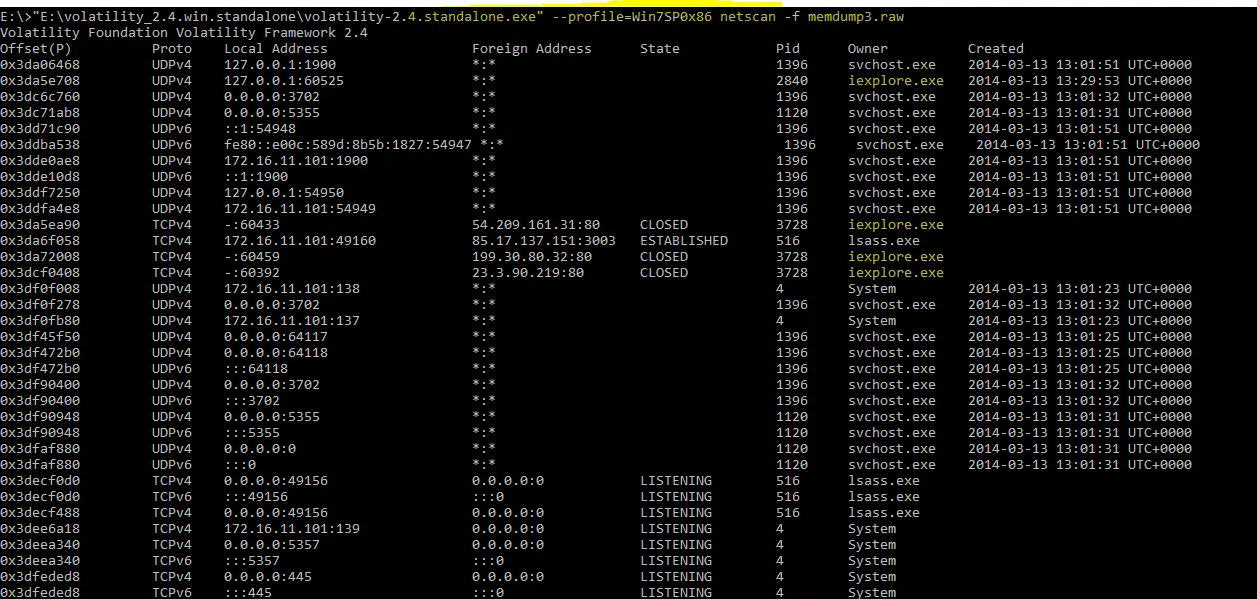This screenshot has width=1257, height=599.
Task: Select offset 0x3ddfa4e8
Action: [x=40, y=208]
